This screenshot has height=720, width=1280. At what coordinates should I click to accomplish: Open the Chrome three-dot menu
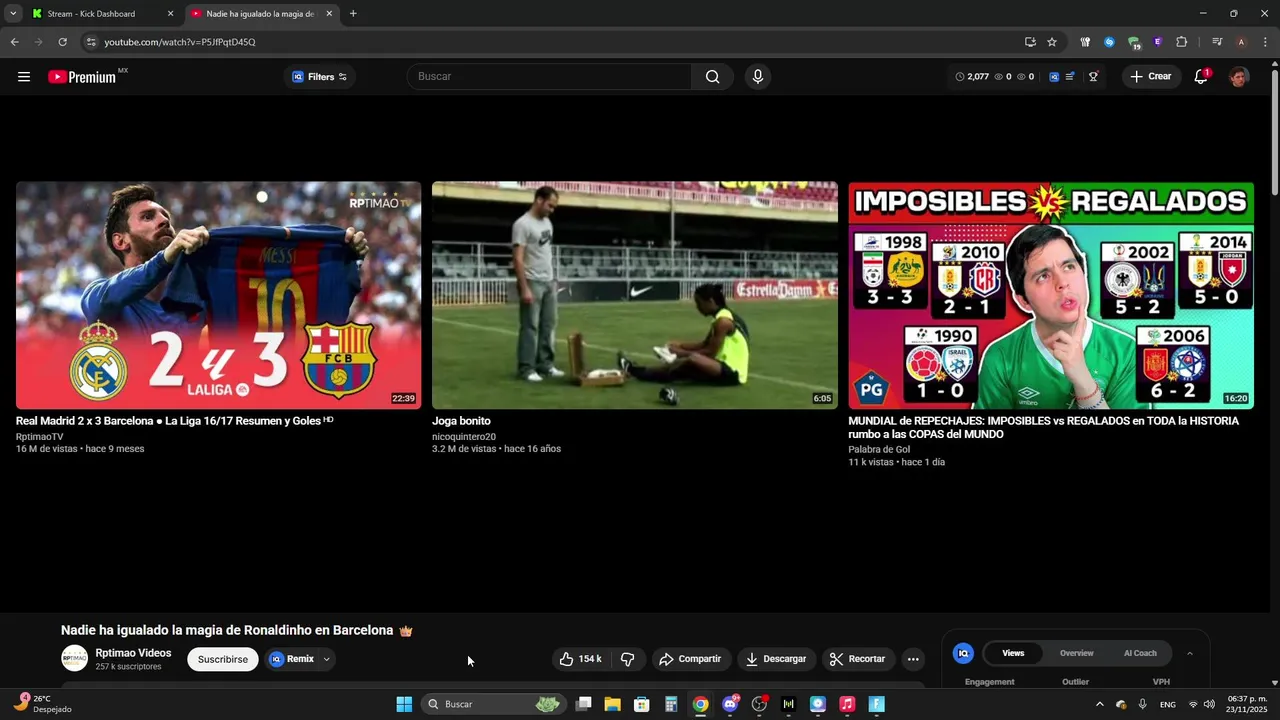point(1266,42)
